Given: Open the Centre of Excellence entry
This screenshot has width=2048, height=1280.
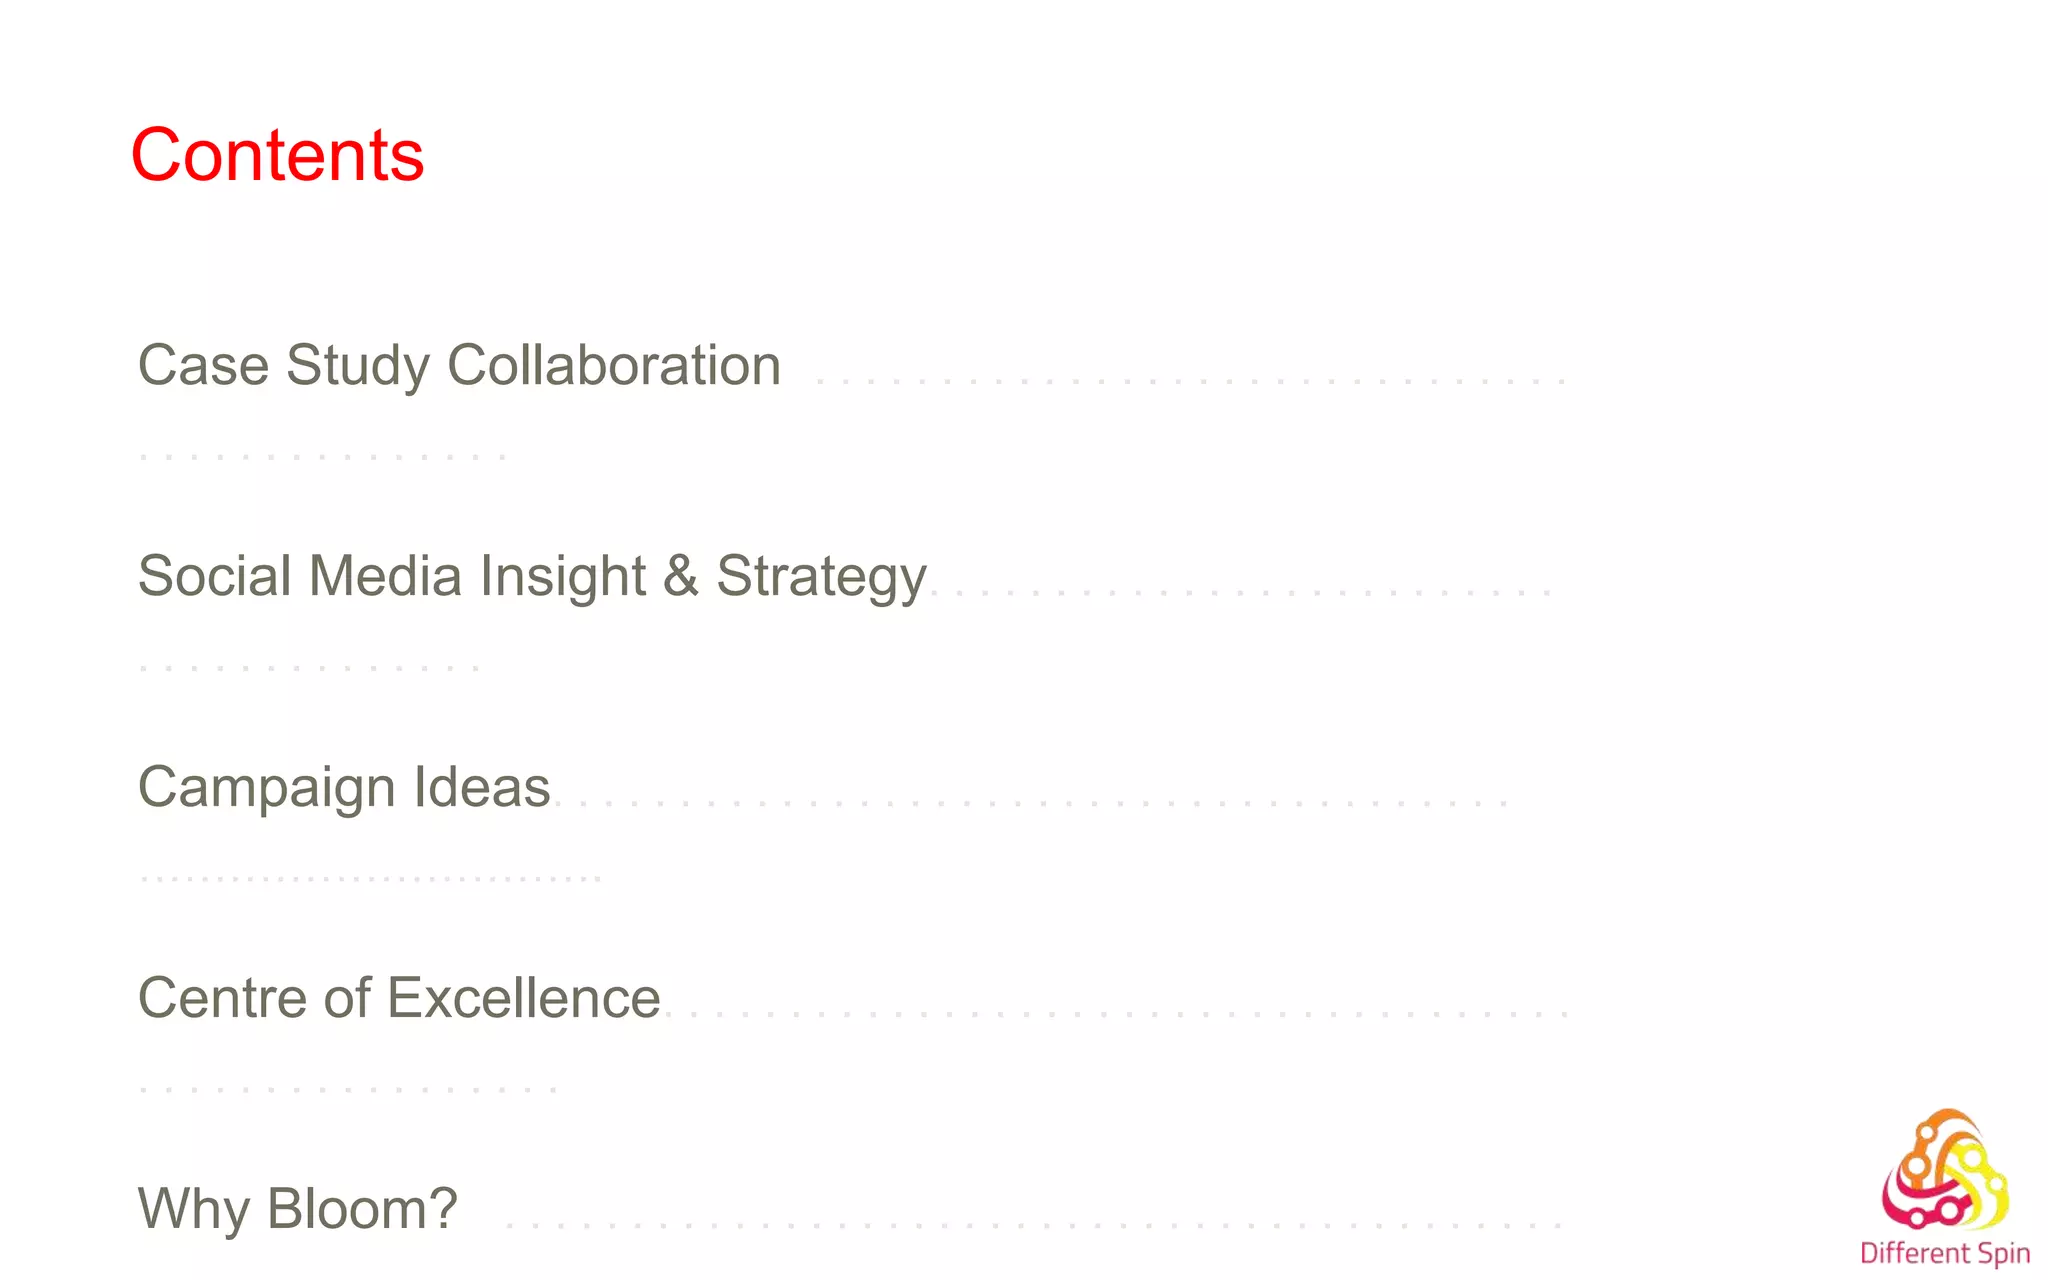Looking at the screenshot, I should pyautogui.click(x=400, y=998).
